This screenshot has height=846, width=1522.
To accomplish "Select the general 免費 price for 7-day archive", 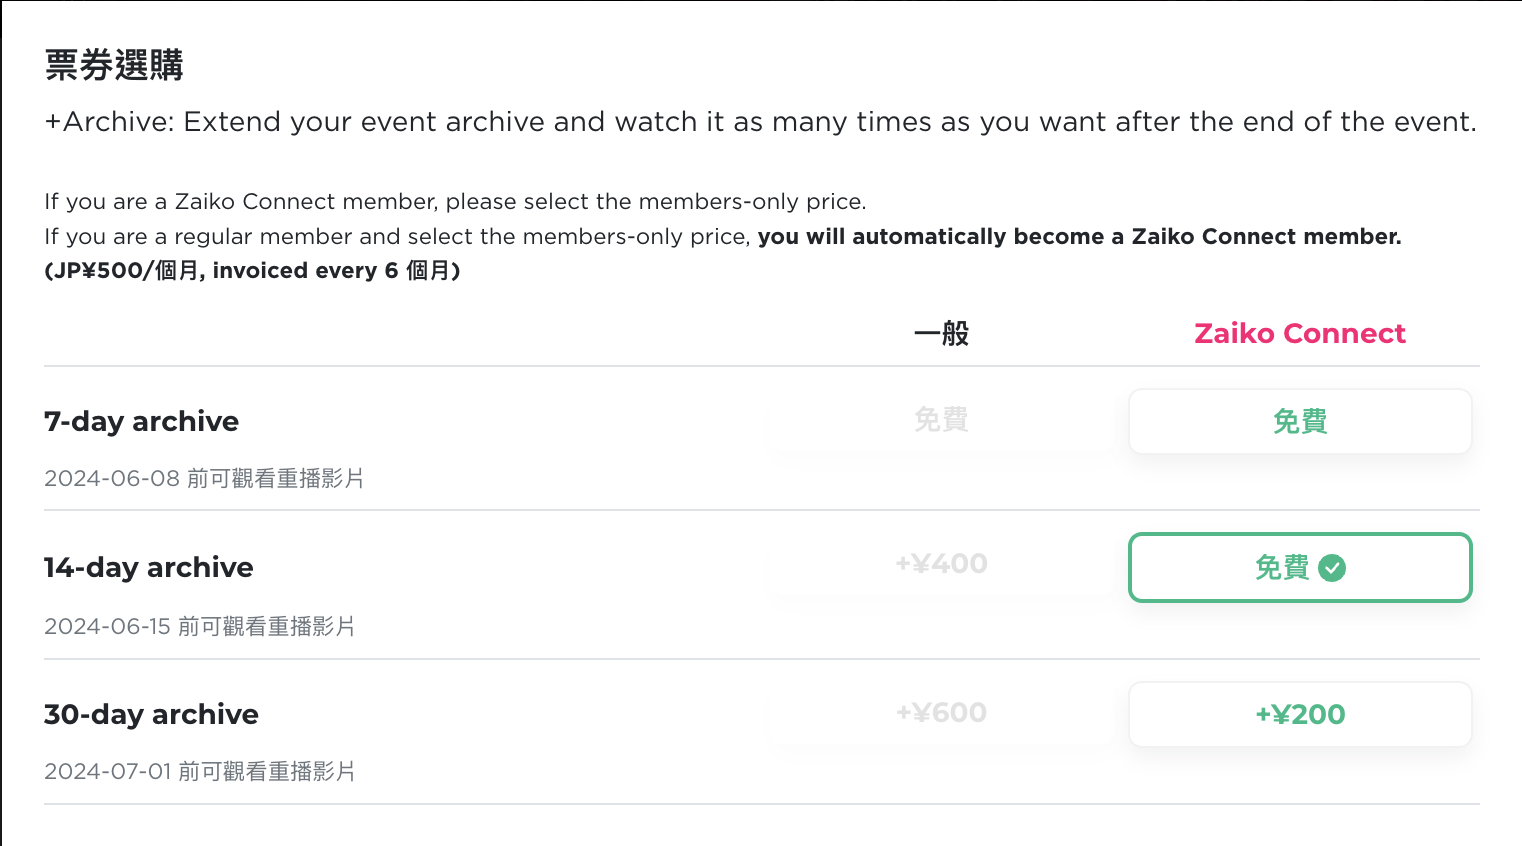I will 941,420.
